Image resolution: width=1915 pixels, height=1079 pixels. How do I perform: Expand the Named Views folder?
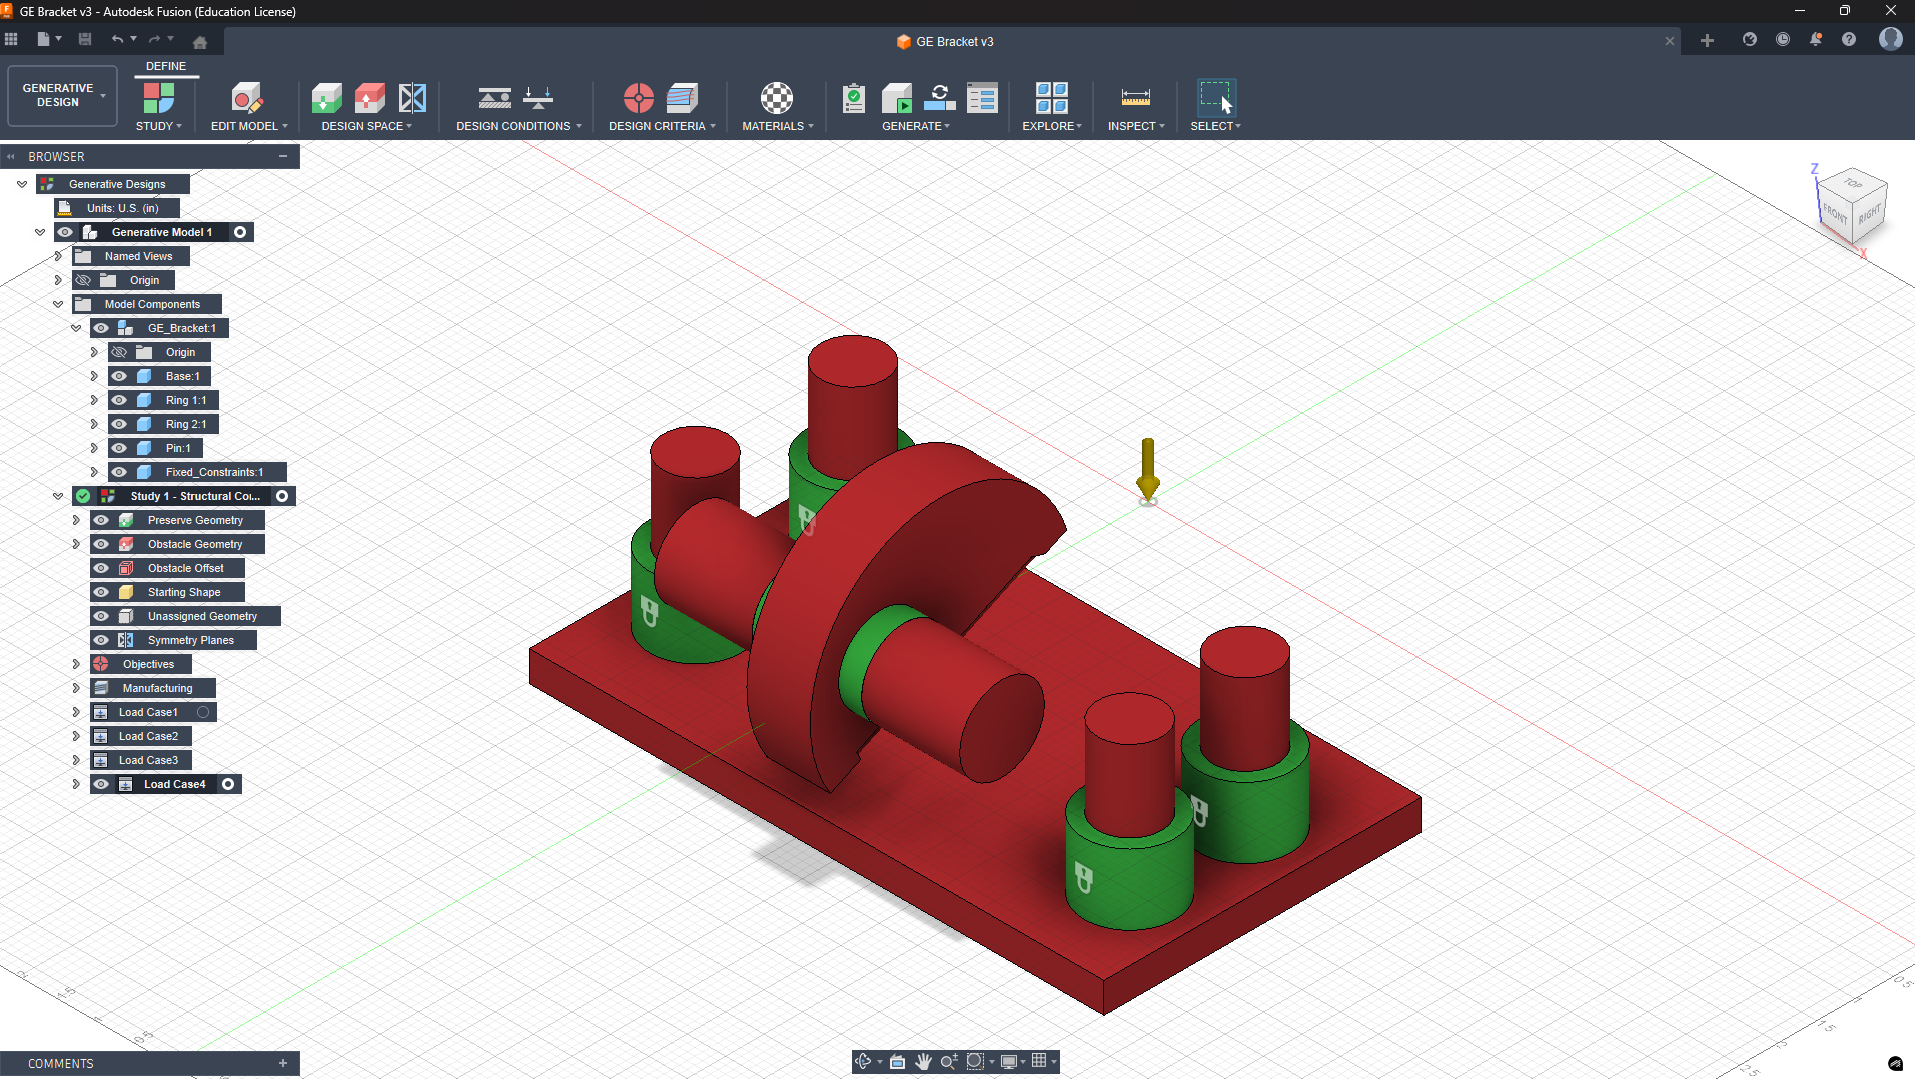tap(58, 256)
